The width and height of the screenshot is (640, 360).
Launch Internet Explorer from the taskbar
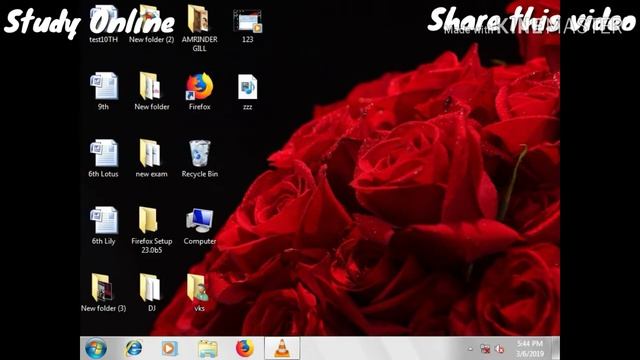(133, 349)
